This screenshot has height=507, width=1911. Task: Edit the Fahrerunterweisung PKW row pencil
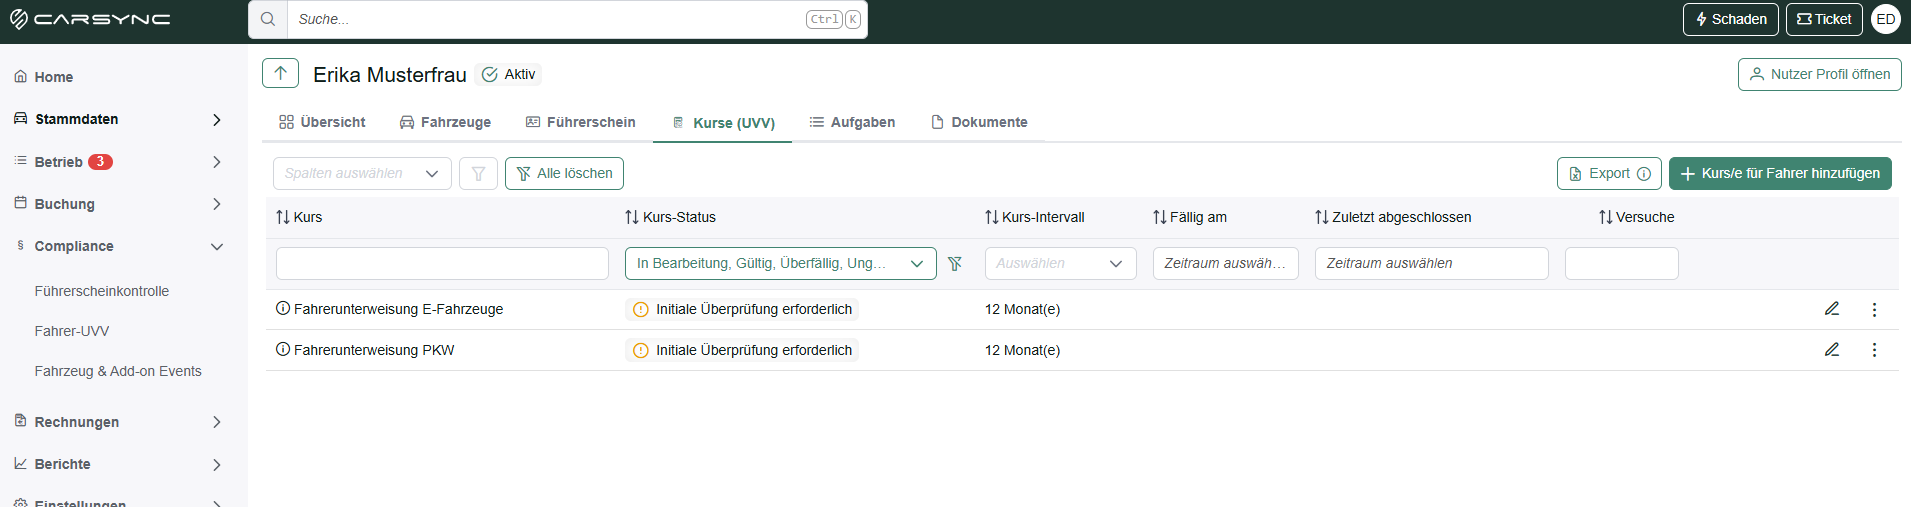pyautogui.click(x=1832, y=350)
